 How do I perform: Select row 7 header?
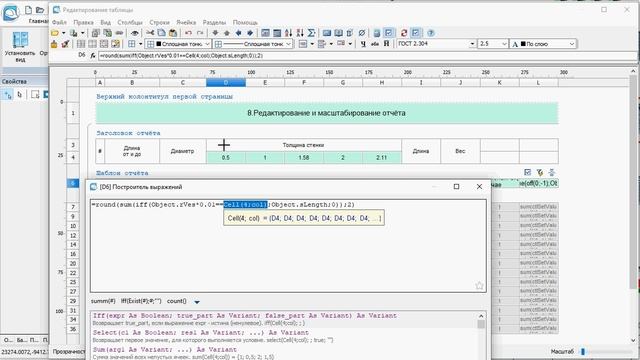[73, 207]
